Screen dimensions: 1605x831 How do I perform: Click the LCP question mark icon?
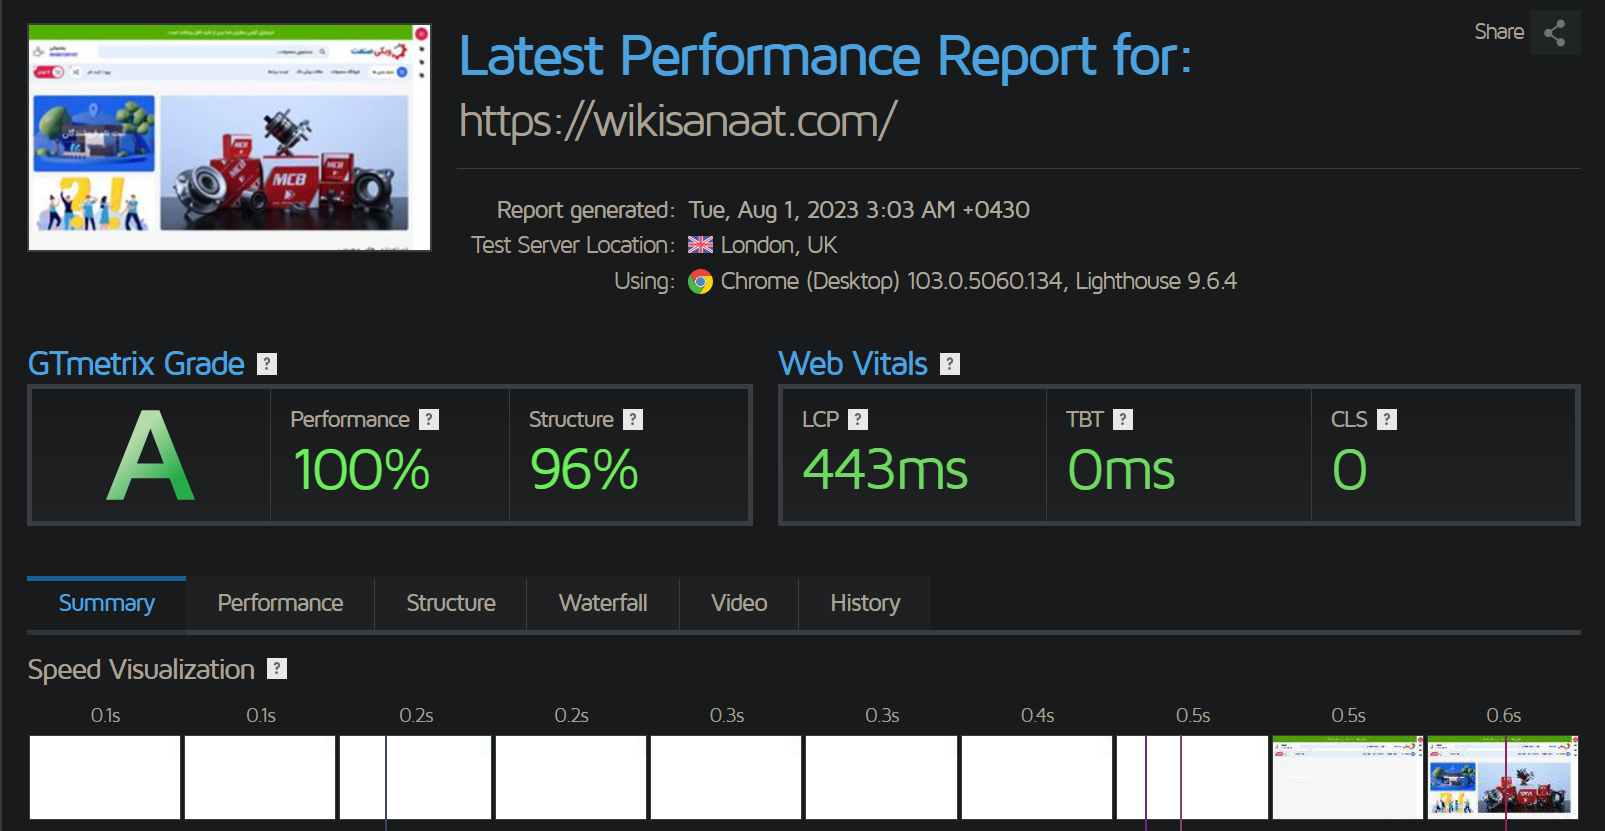(858, 420)
